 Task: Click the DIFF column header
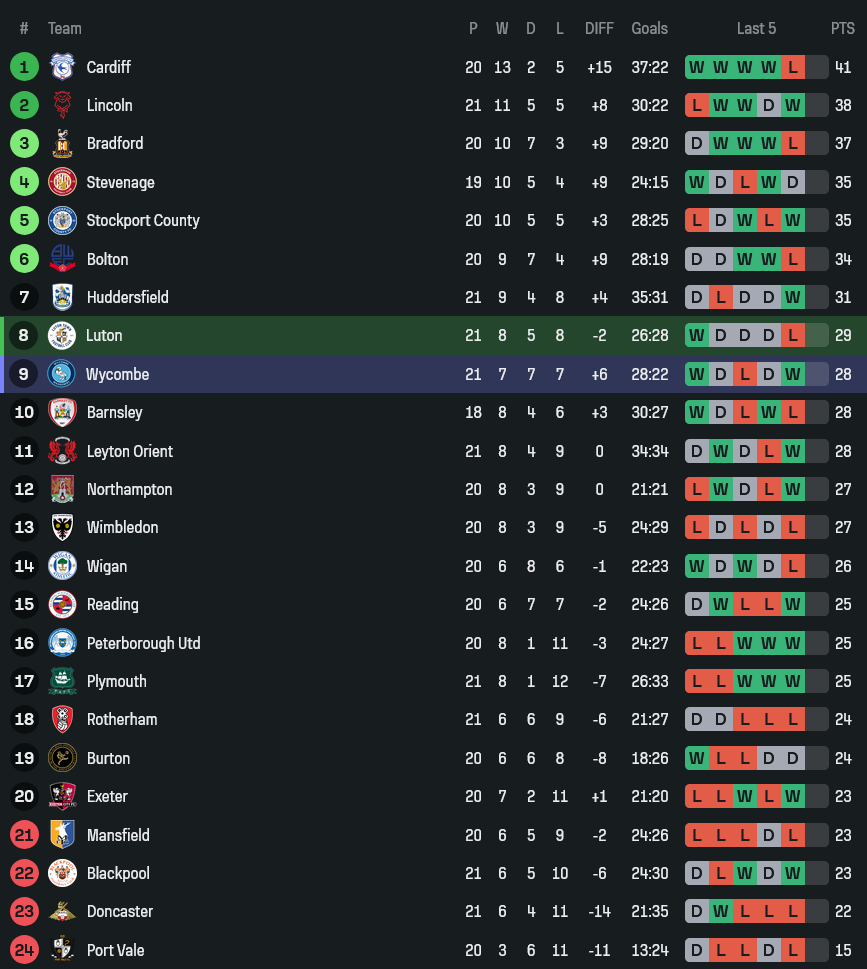tap(599, 28)
